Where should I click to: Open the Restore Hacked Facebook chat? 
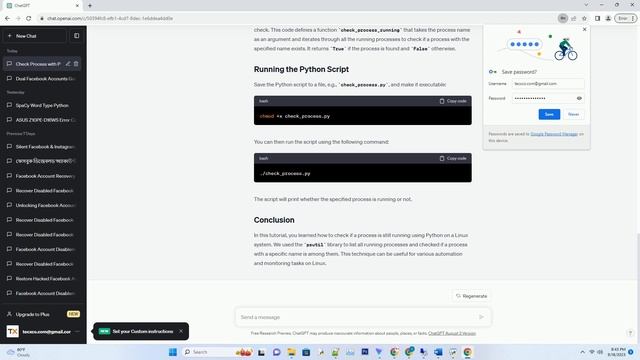[42, 279]
